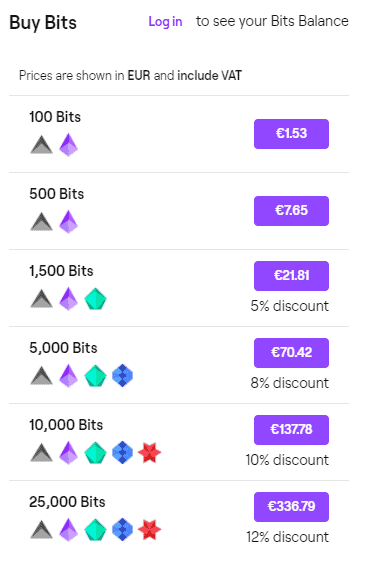Click red star gem under 10,000 Bits
This screenshot has width=373, height=571.
[x=149, y=453]
